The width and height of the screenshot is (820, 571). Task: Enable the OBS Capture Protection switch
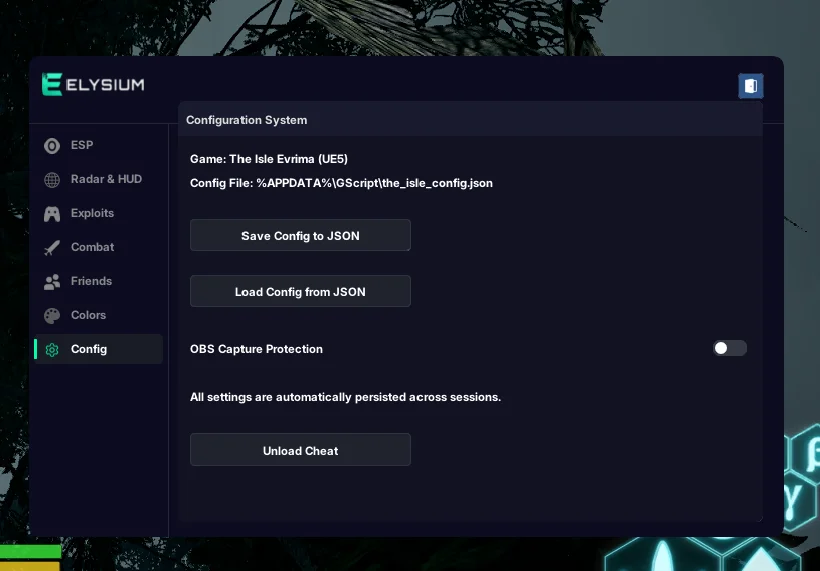click(730, 348)
